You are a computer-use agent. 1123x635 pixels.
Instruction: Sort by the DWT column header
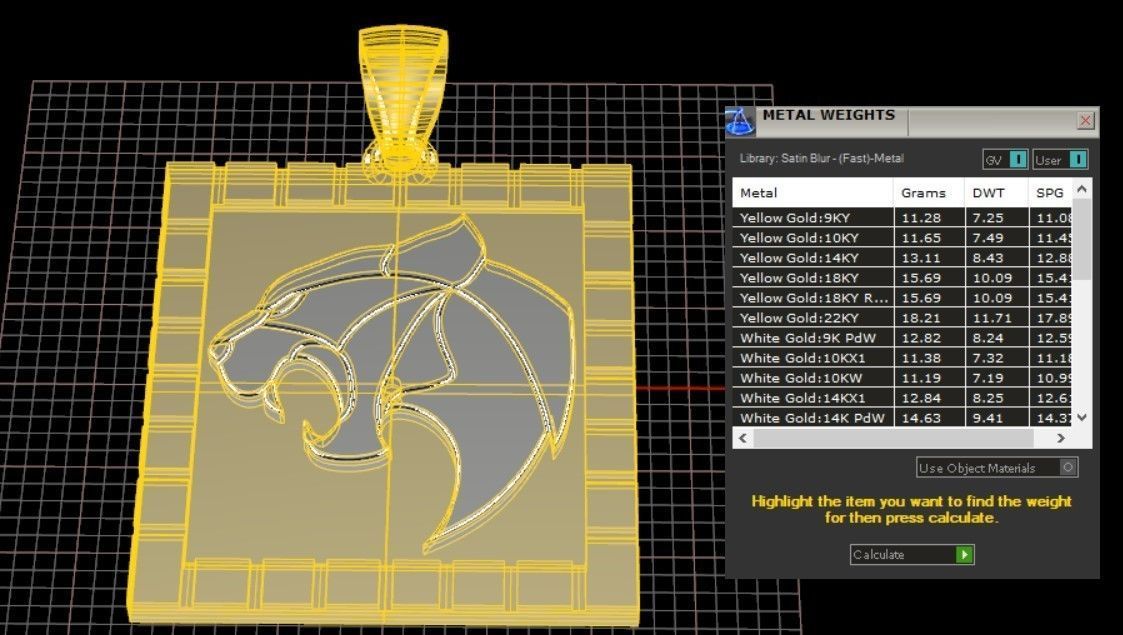[996, 193]
